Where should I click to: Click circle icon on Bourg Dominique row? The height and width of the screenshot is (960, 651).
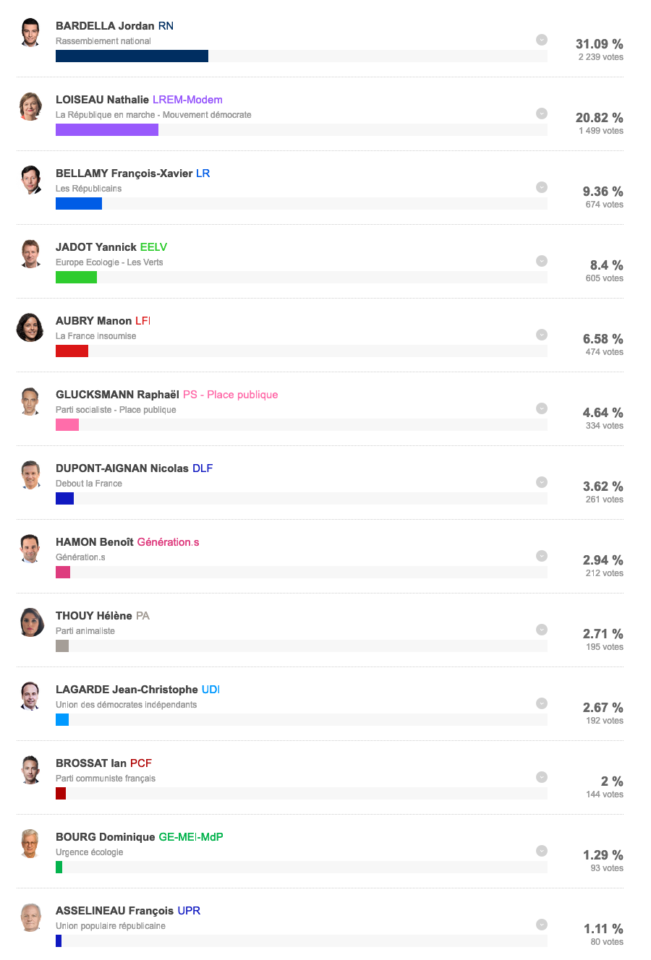(541, 851)
